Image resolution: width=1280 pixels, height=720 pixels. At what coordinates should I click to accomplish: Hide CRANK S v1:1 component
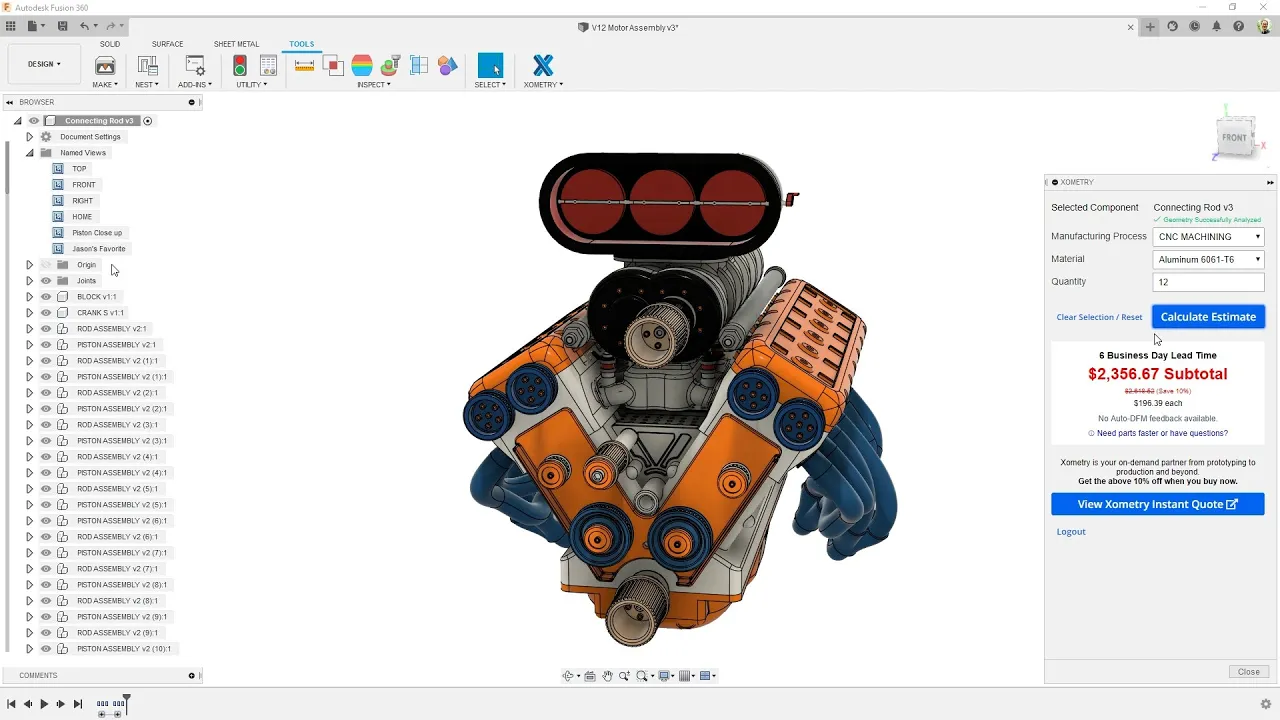tap(46, 313)
